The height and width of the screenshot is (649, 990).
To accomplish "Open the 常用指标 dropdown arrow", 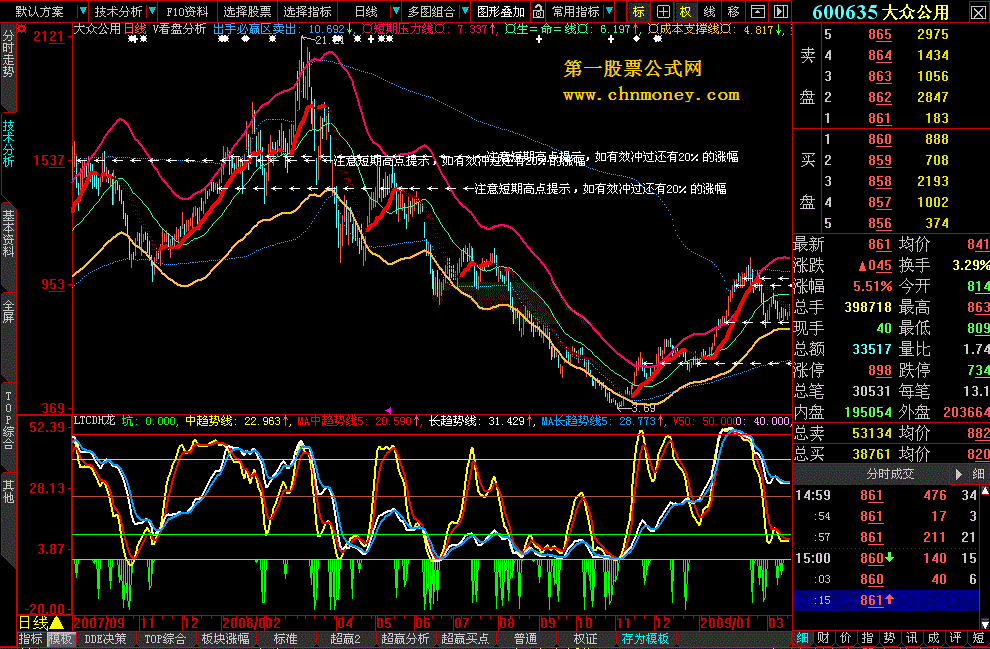I will pyautogui.click(x=609, y=11).
